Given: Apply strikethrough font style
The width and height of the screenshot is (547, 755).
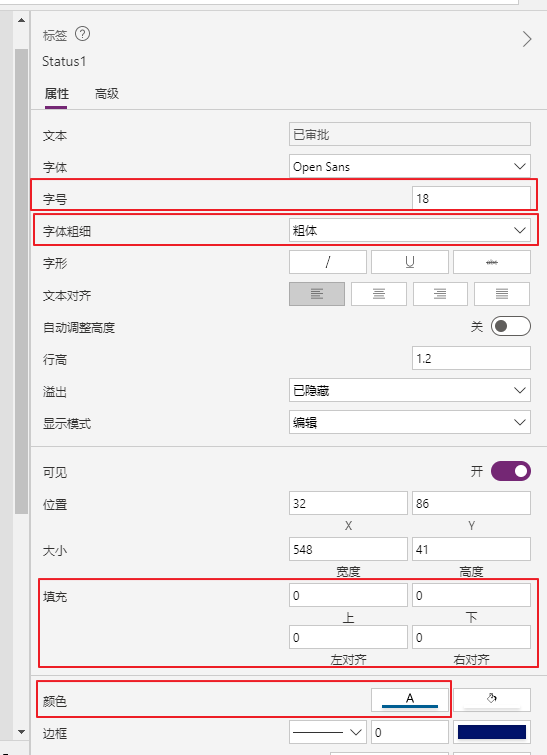Looking at the screenshot, I should tap(492, 262).
